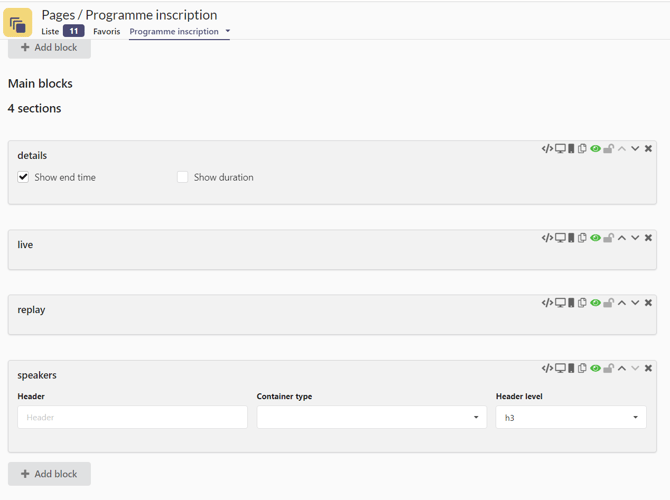The image size is (670, 500).
Task: Click mobile display icon on replay block
Action: pyautogui.click(x=571, y=303)
